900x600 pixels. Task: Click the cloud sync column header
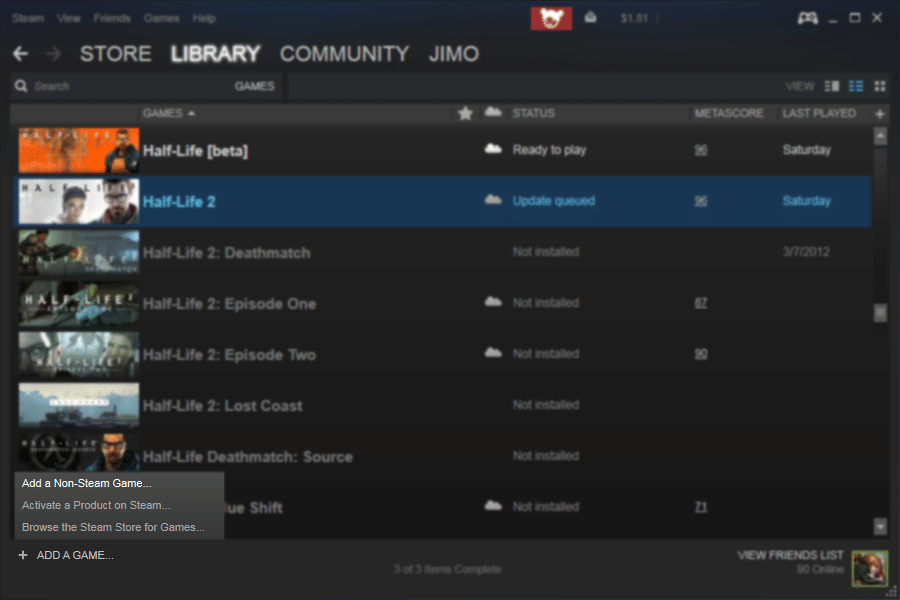(492, 113)
